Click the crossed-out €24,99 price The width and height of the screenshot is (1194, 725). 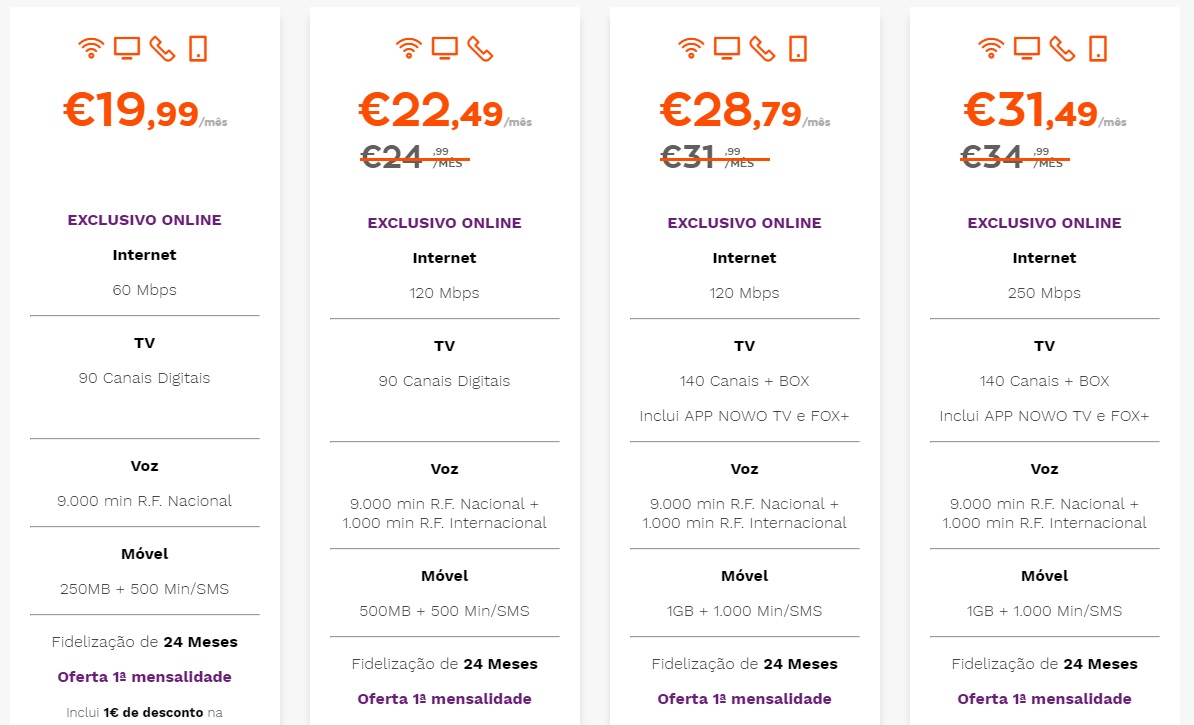tap(413, 156)
